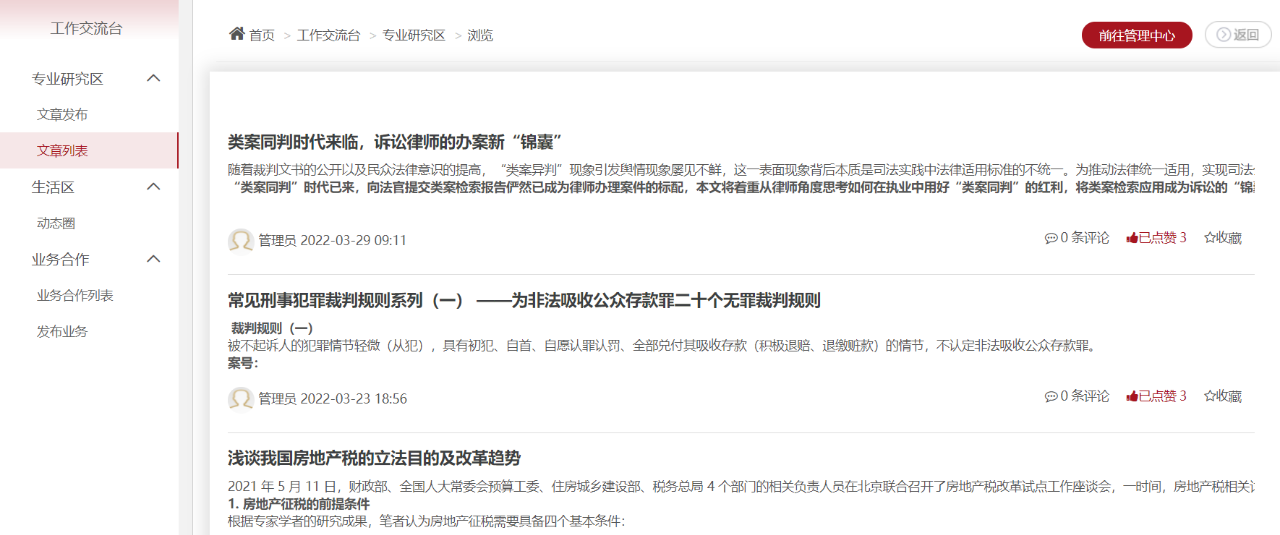The height and width of the screenshot is (535, 1280).
Task: Click the 前往管理中心 button
Action: pyautogui.click(x=1137, y=35)
